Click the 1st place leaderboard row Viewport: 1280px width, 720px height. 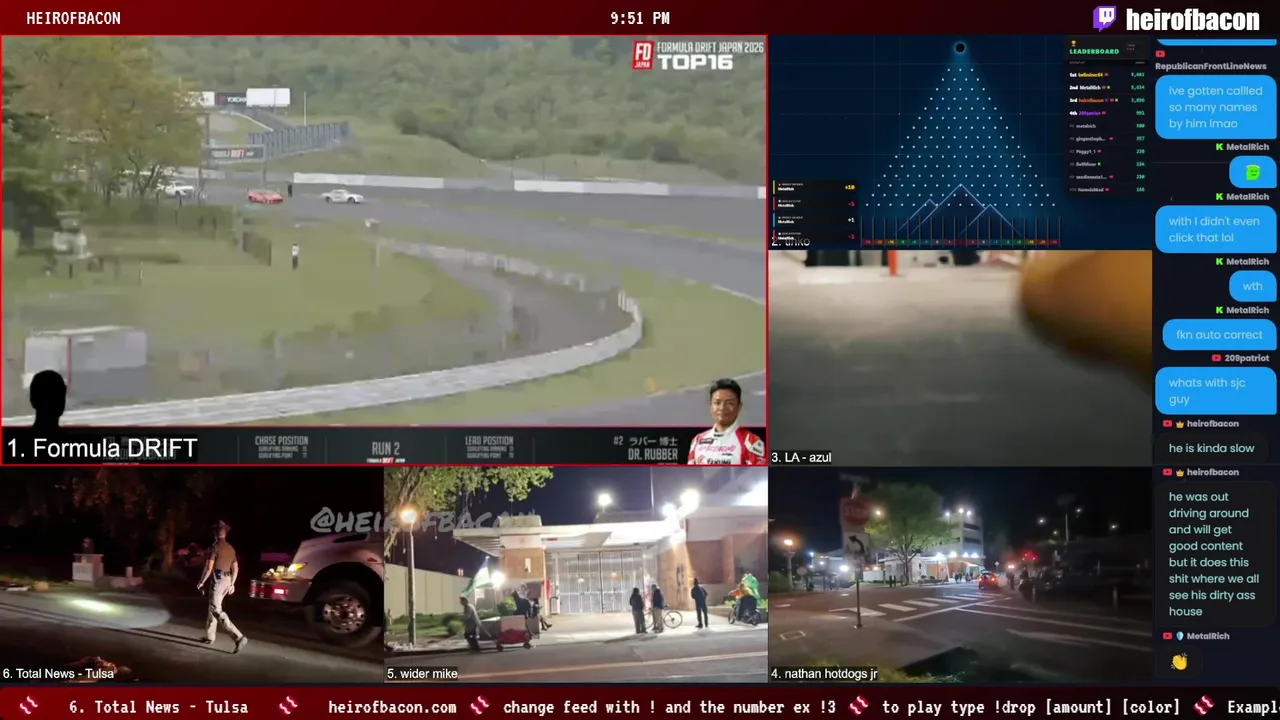pos(1107,74)
